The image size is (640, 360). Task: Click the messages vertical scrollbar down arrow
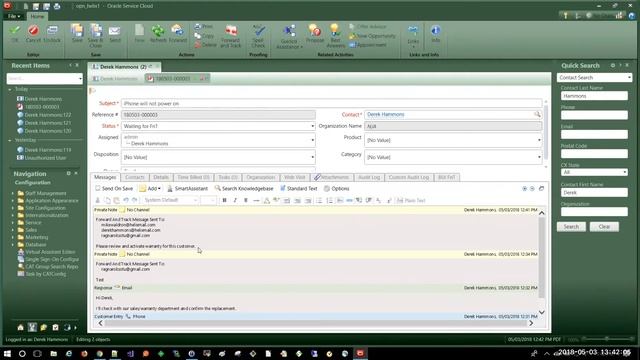542,312
